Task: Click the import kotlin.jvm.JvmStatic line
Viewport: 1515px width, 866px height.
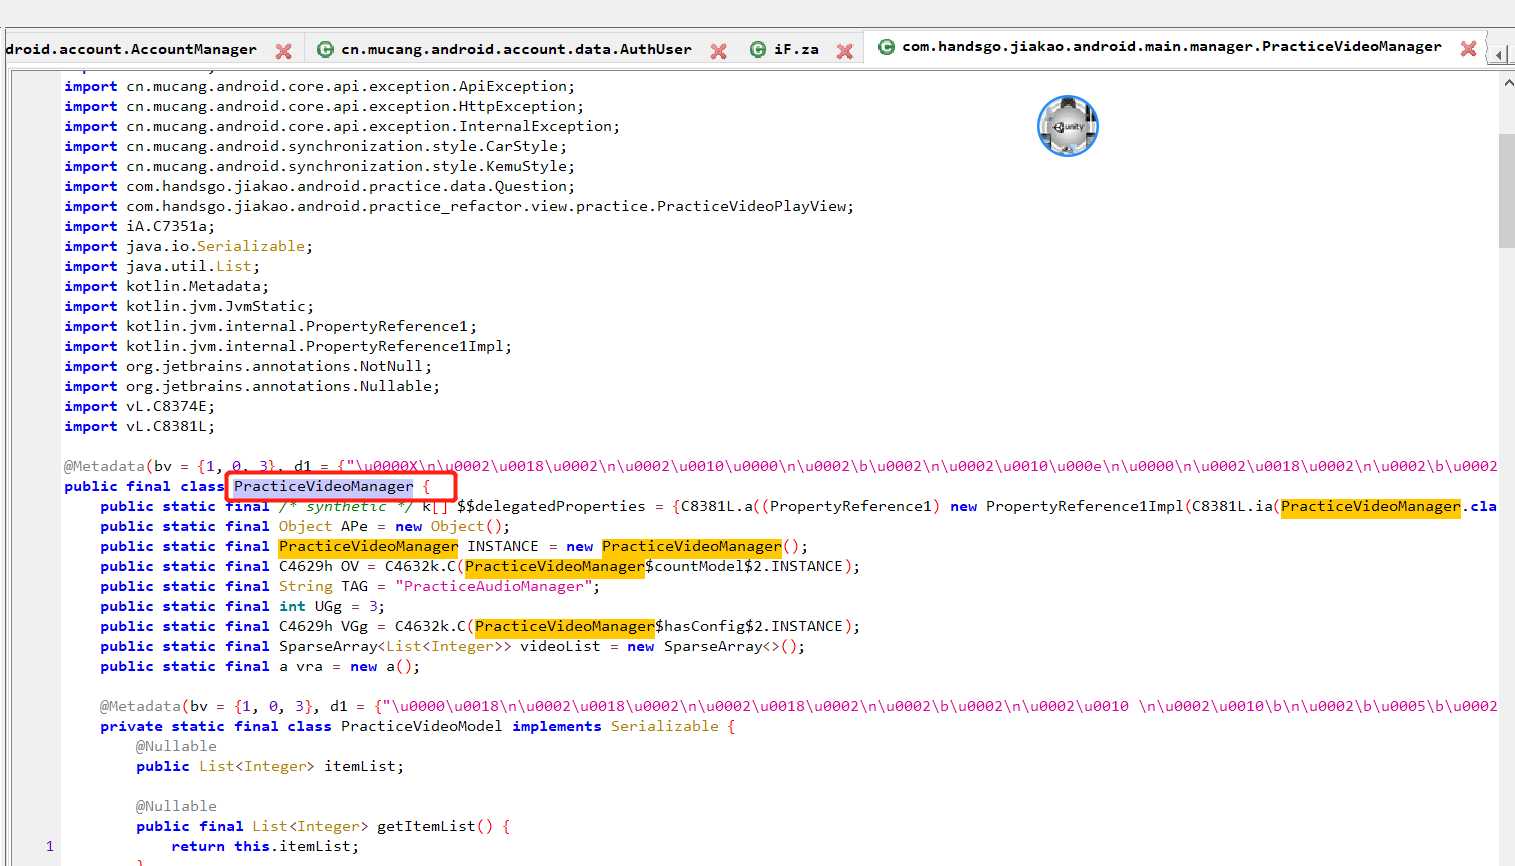Action: click(x=189, y=306)
